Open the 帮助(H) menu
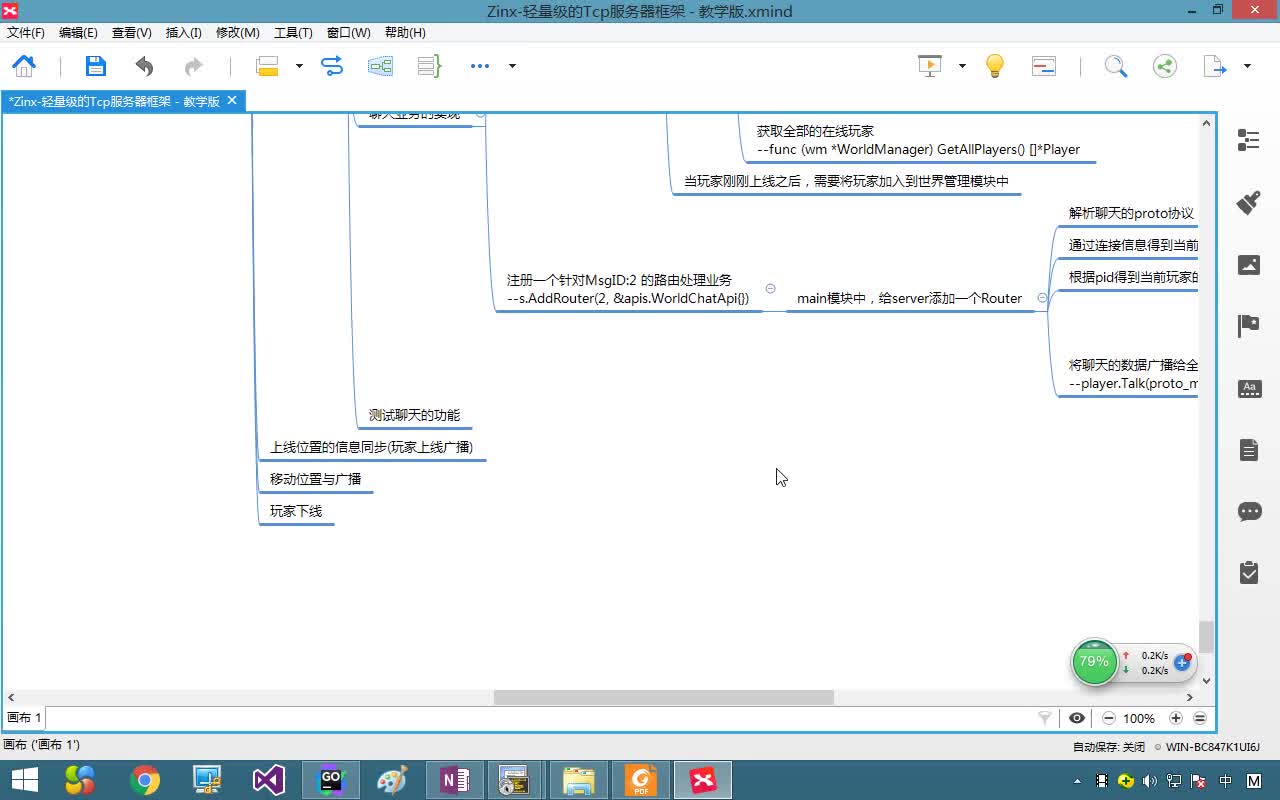Screen dimensions: 1280x800 (x=404, y=33)
